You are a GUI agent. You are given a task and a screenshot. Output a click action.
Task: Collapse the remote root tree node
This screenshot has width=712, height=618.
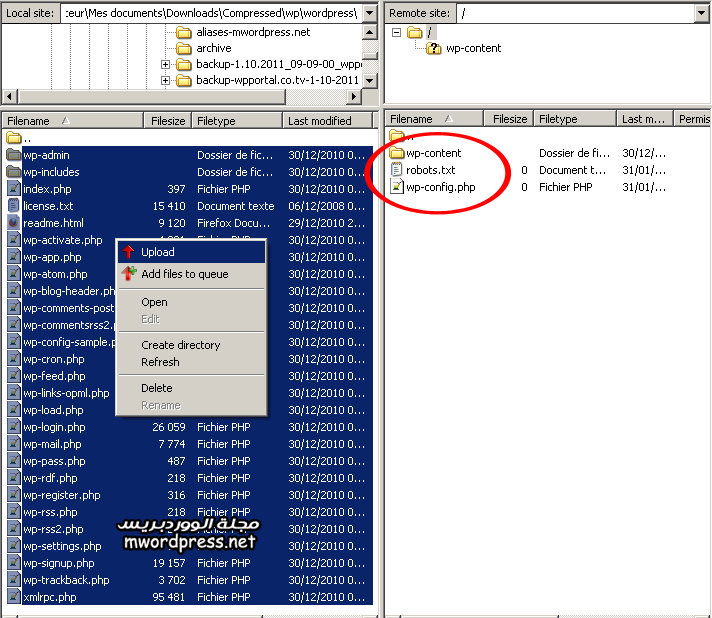tap(396, 32)
